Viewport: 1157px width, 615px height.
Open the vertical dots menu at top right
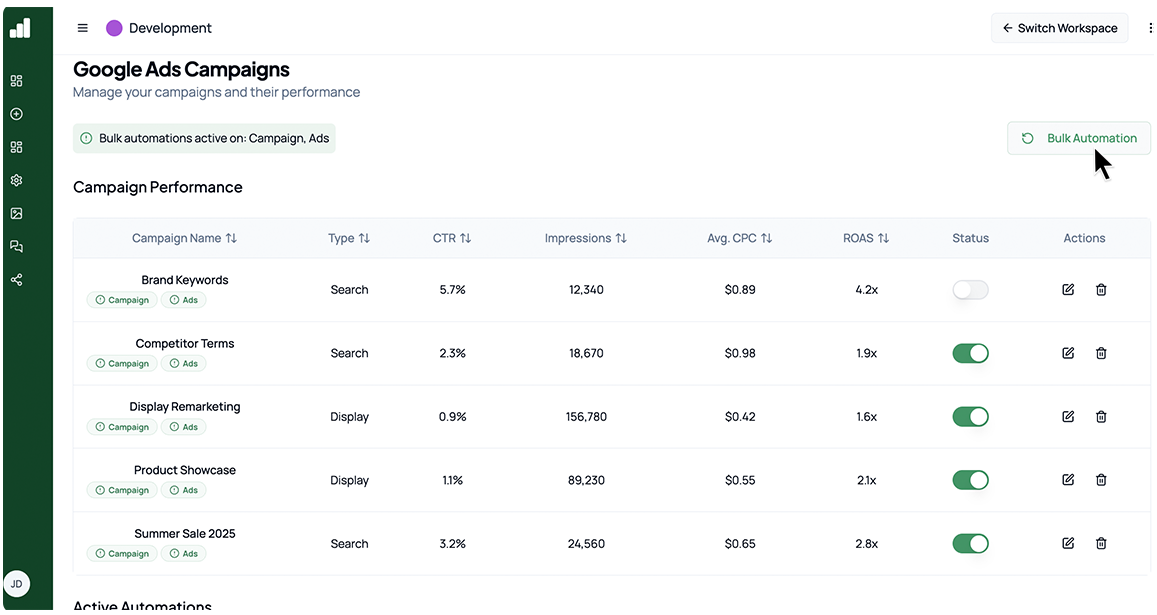[x=1150, y=28]
